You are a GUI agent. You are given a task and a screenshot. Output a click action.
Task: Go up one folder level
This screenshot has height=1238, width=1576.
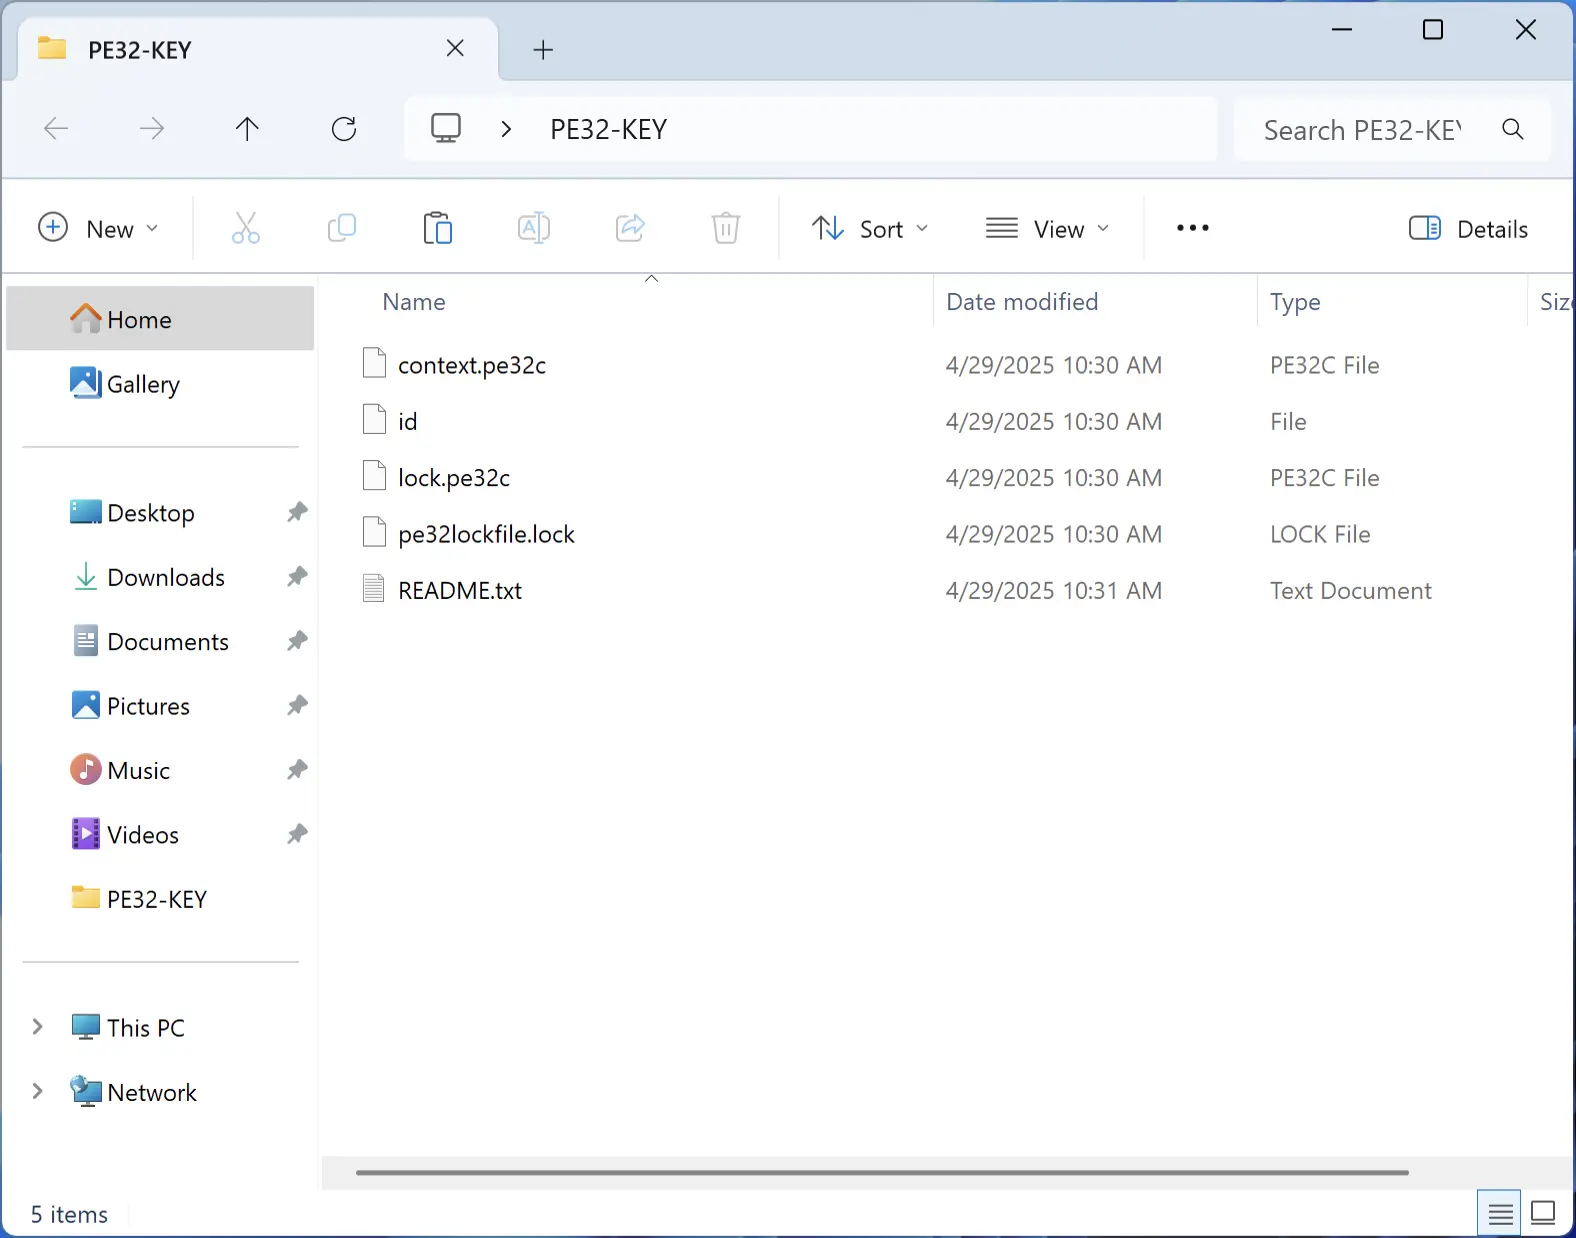tap(247, 128)
